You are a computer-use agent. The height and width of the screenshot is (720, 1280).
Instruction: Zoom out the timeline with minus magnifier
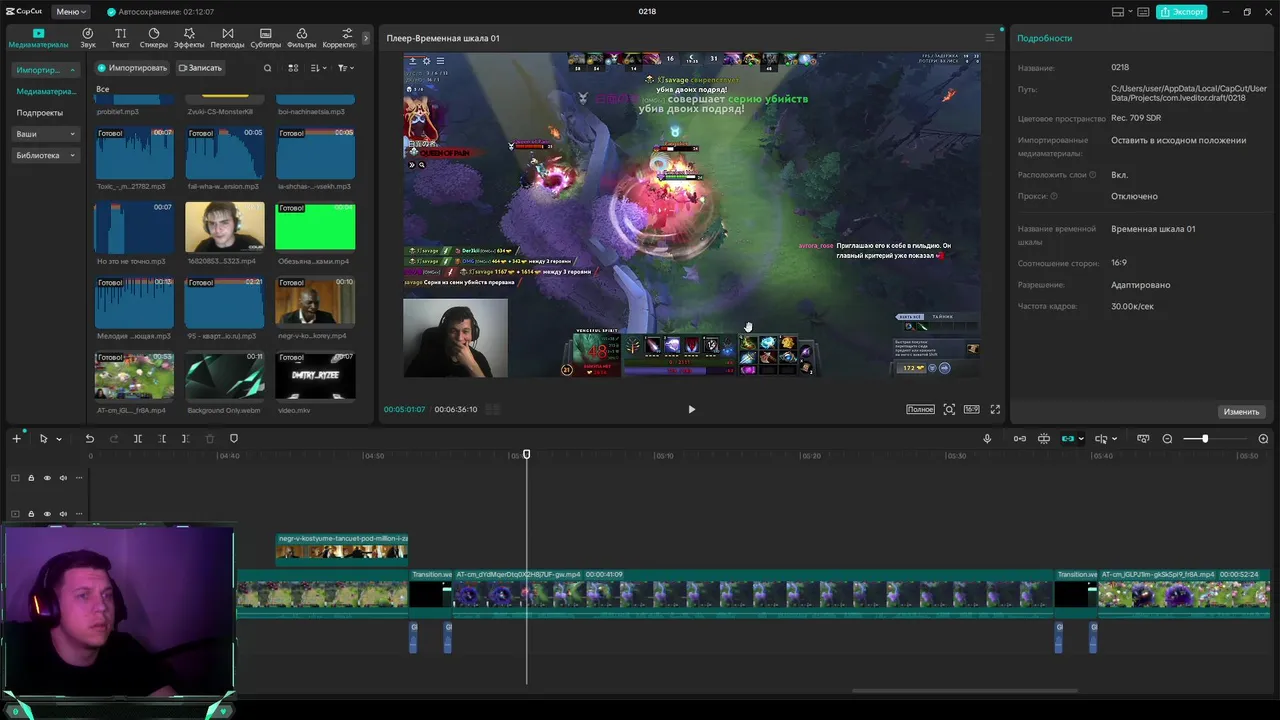pos(1167,439)
